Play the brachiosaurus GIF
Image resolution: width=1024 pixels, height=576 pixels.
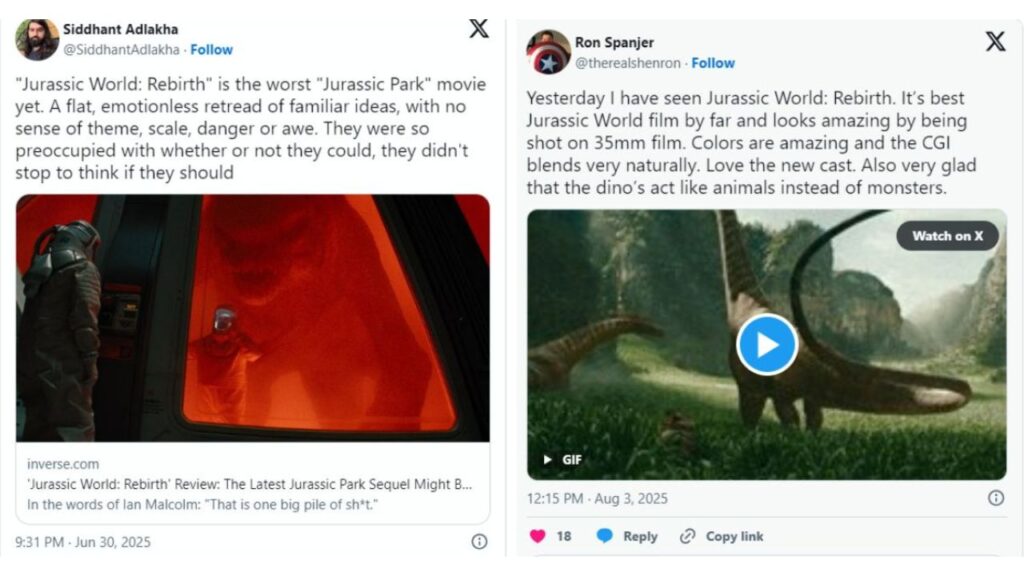(766, 343)
